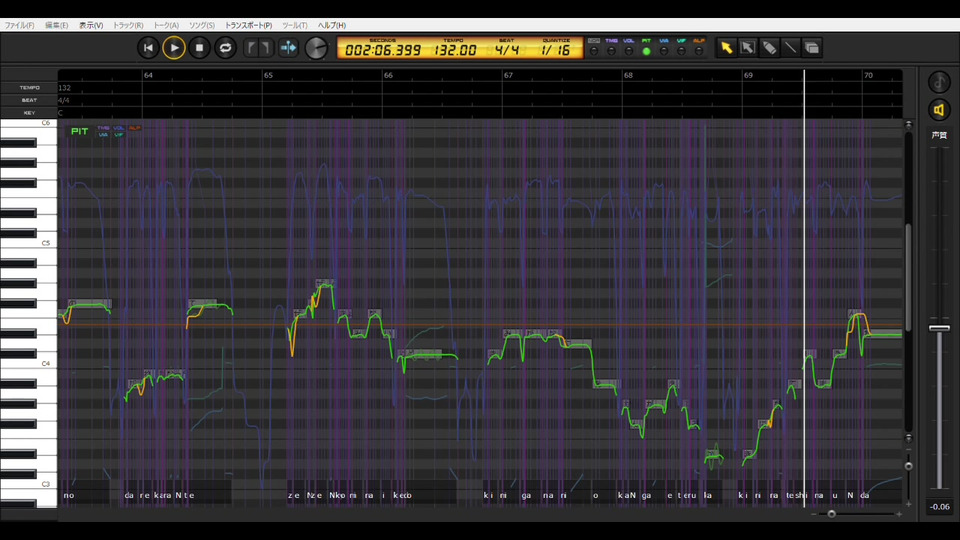Click the TEMPO row label button

(x=29, y=88)
